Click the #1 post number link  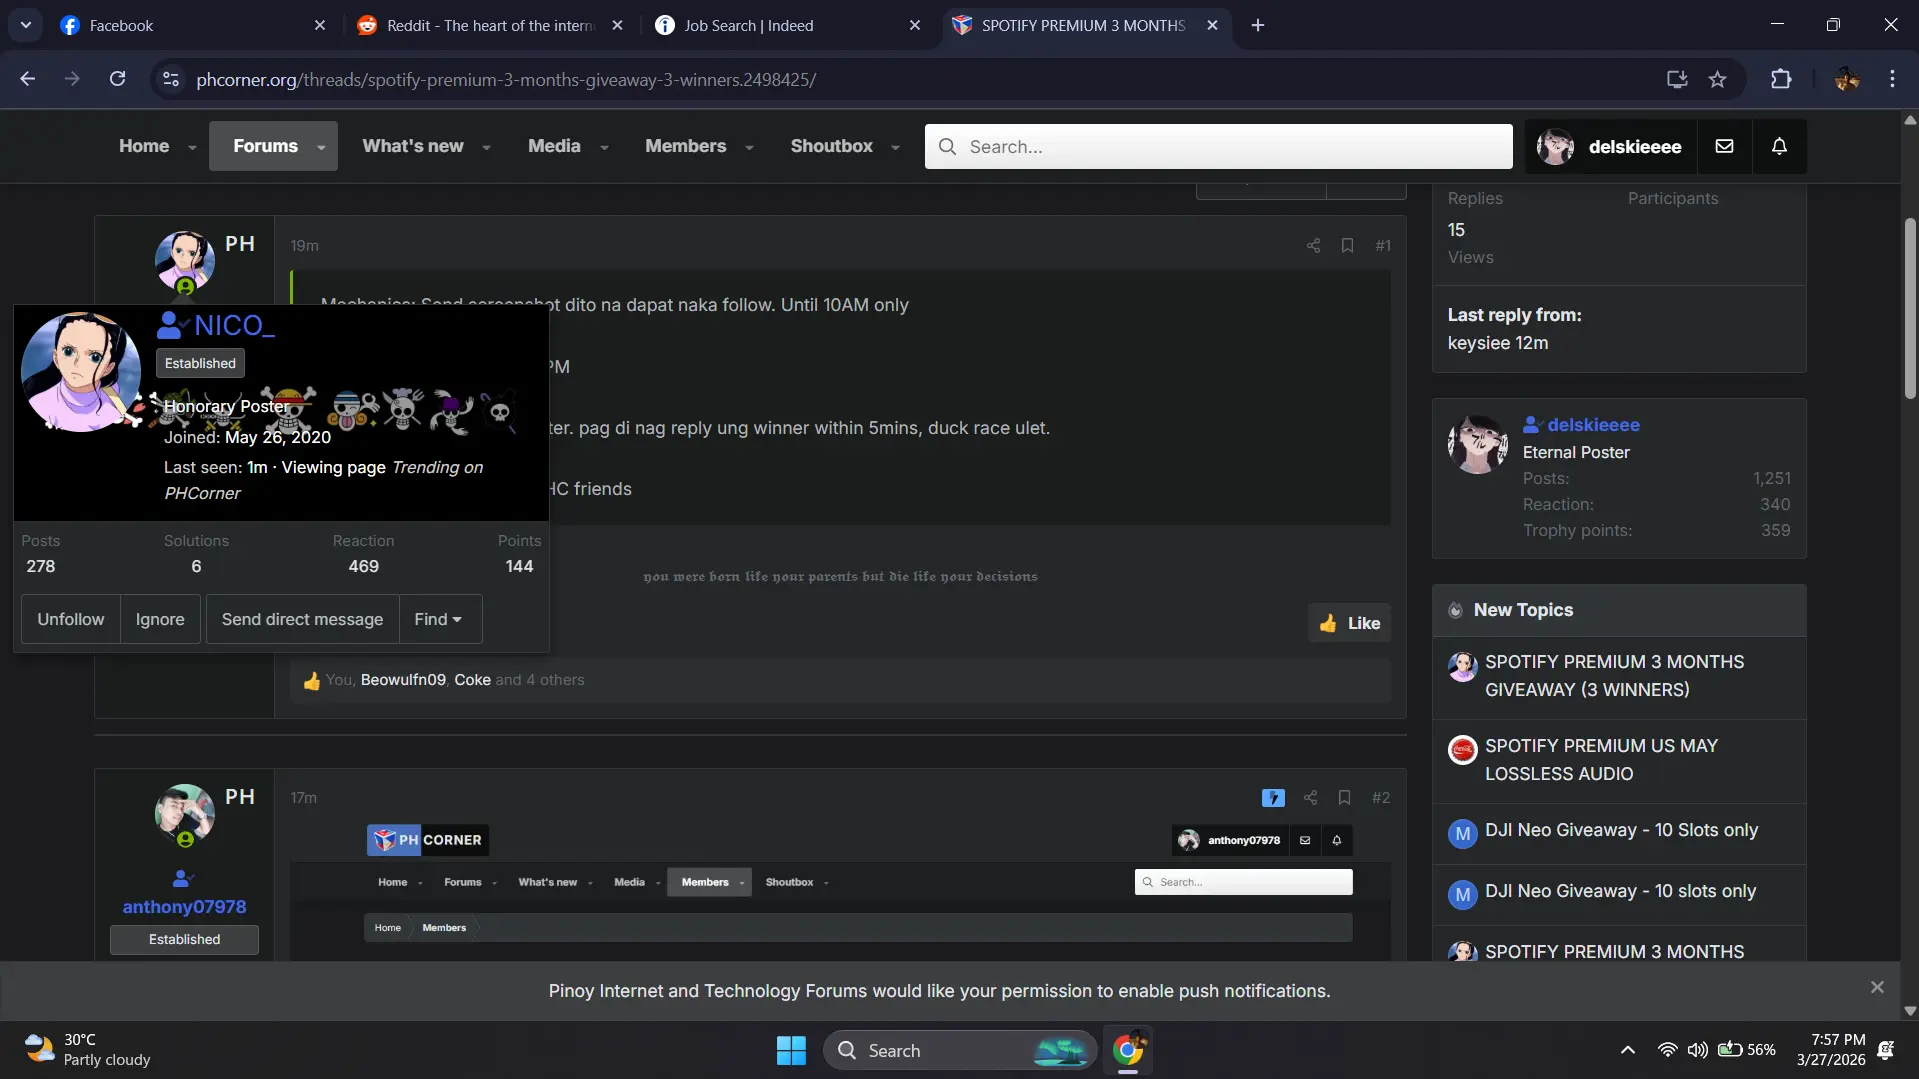[x=1383, y=246]
